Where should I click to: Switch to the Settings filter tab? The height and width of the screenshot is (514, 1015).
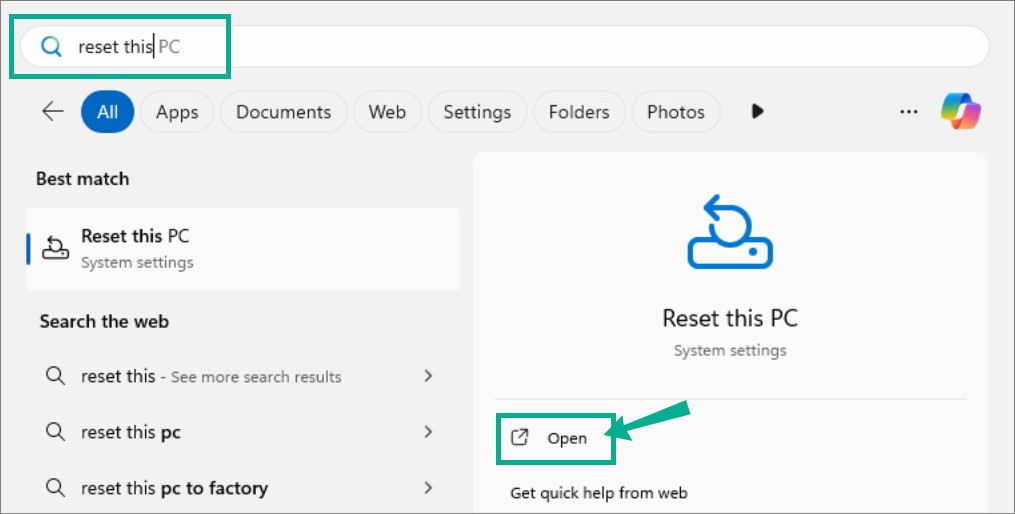(x=477, y=112)
